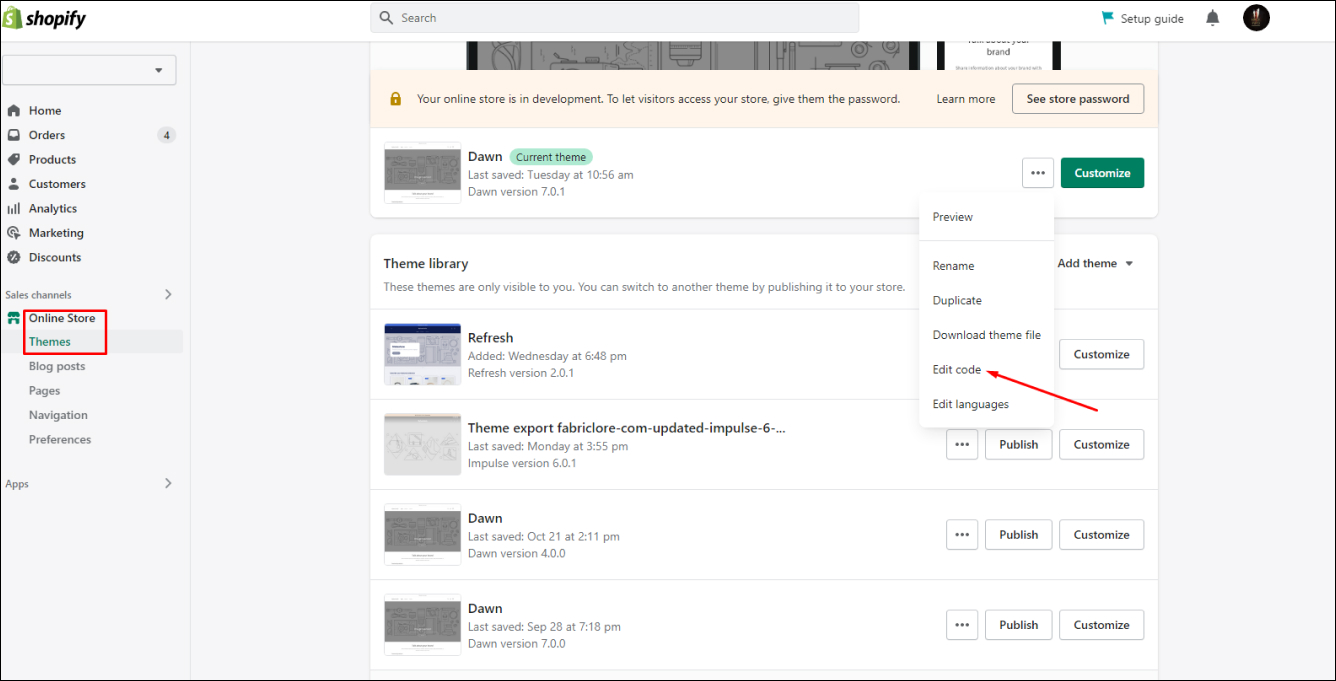Open Pages in sidebar

pyautogui.click(x=44, y=391)
